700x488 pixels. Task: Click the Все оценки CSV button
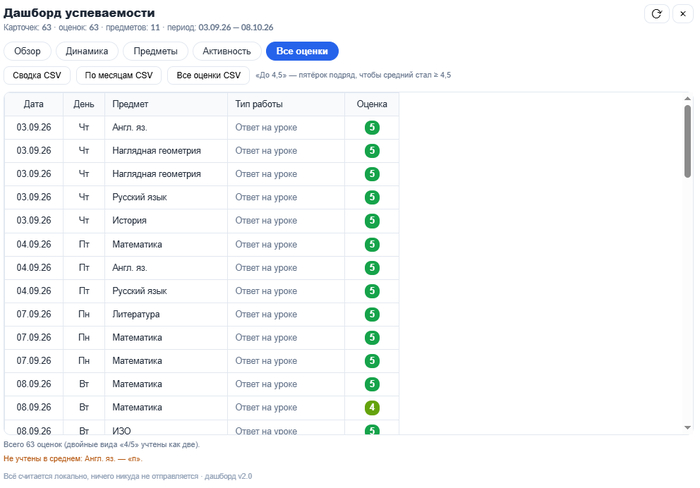(208, 75)
